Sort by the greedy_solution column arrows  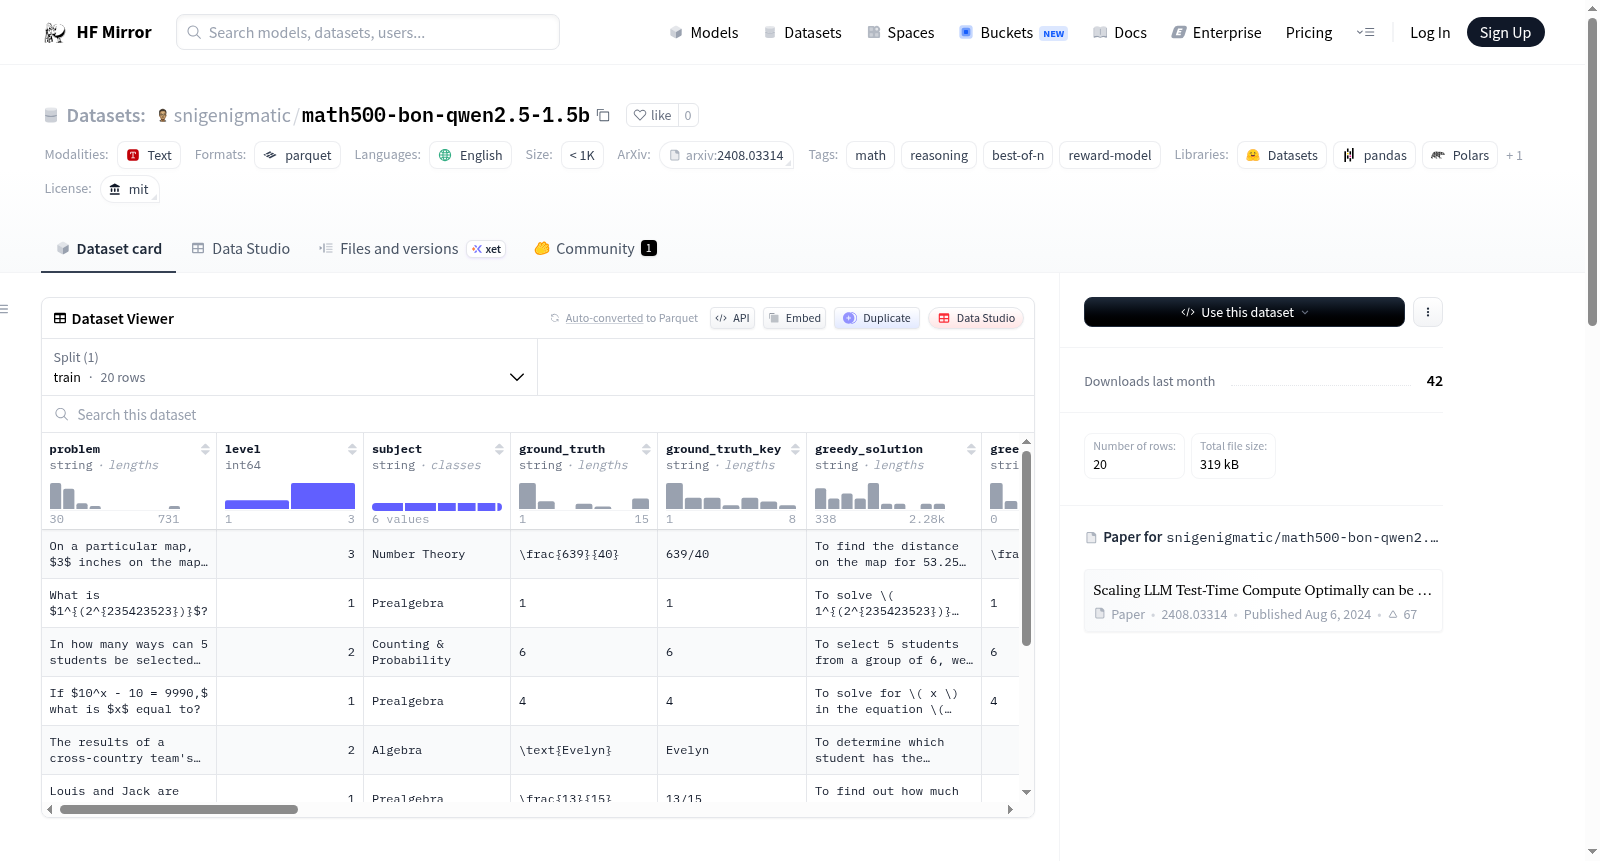[971, 449]
